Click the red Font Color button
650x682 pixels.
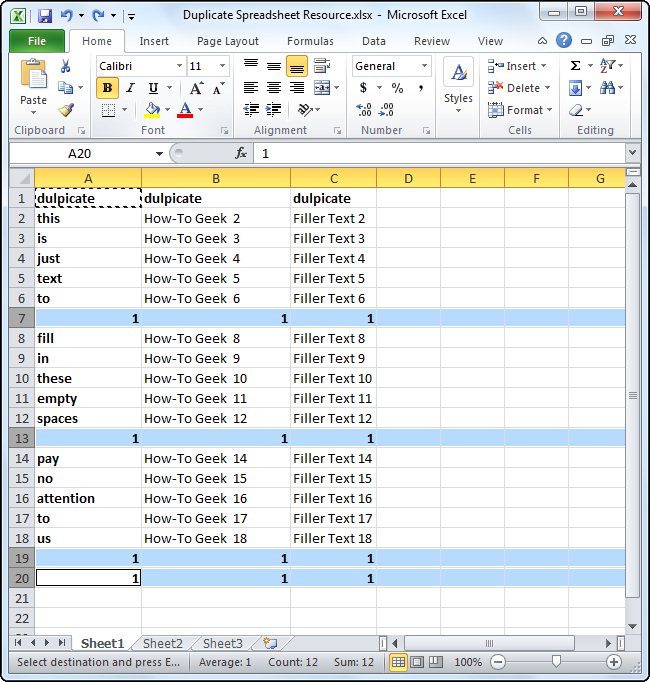[185, 110]
